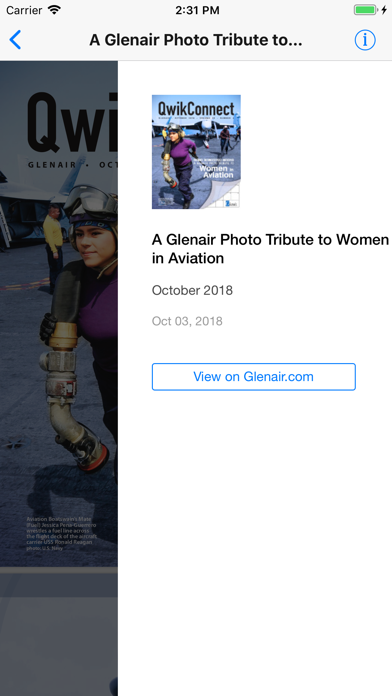This screenshot has width=392, height=696.
Task: Tap the dimmed GLENAIR subtitle line
Action: (x=72, y=165)
